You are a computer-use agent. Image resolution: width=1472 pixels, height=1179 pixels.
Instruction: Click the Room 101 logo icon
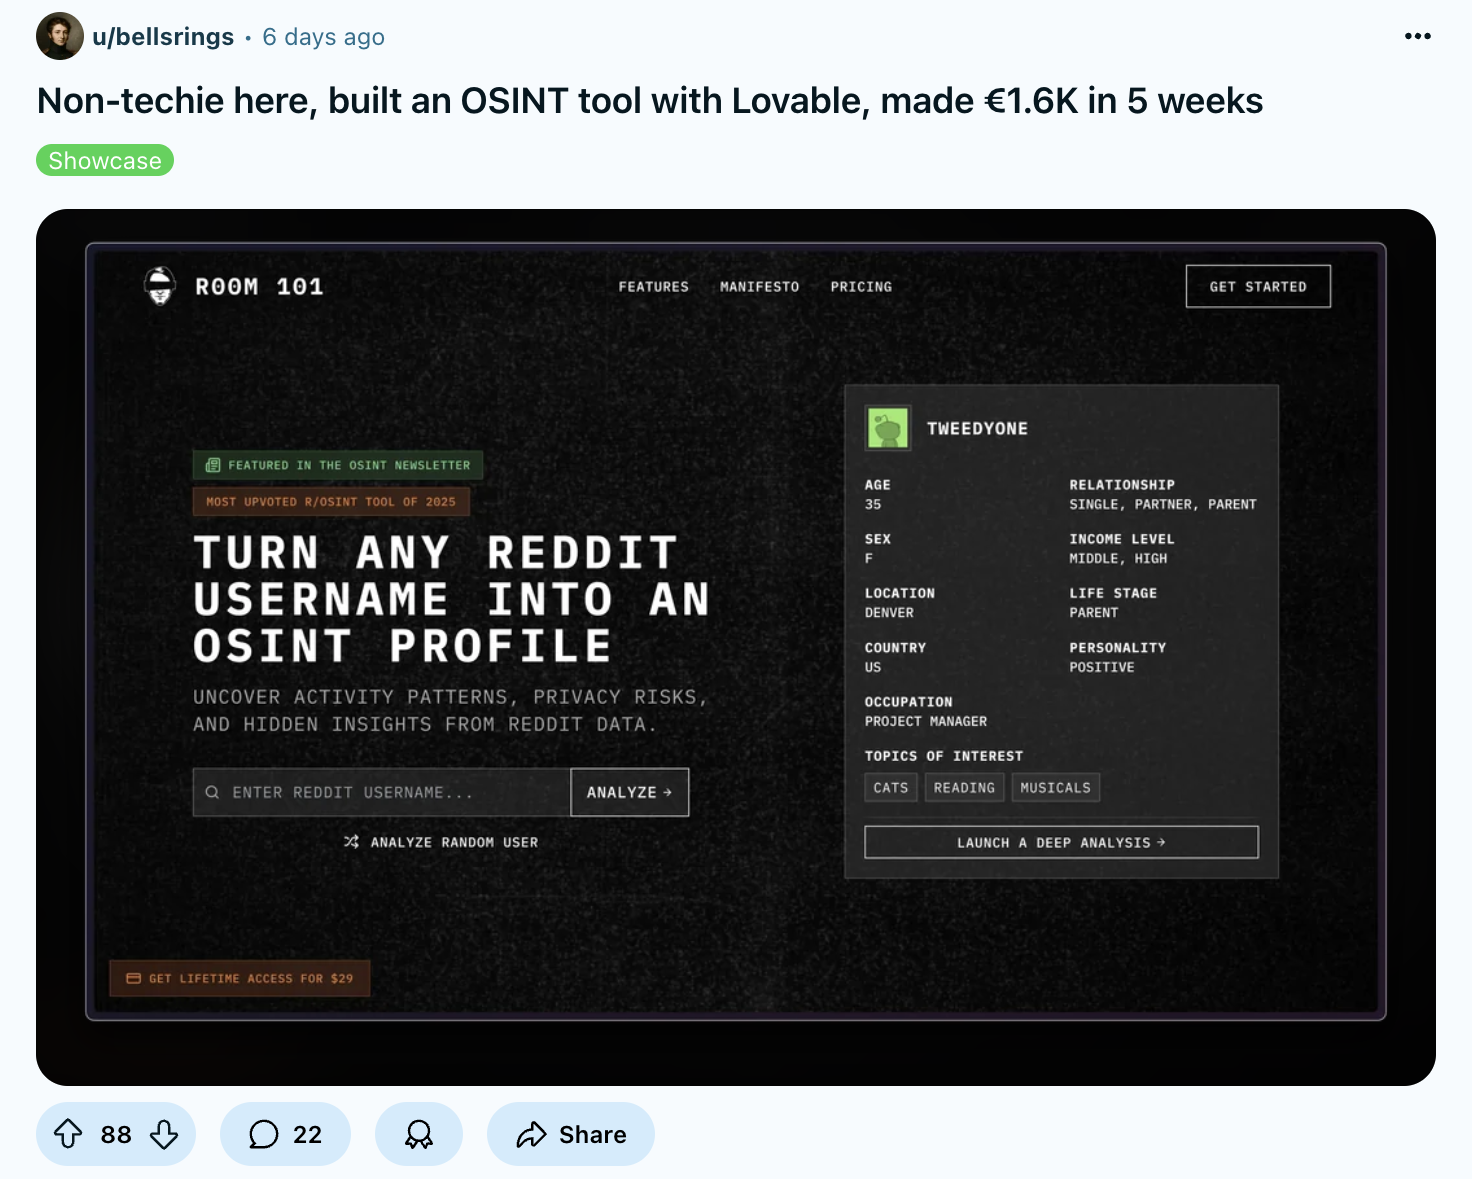[x=160, y=286]
